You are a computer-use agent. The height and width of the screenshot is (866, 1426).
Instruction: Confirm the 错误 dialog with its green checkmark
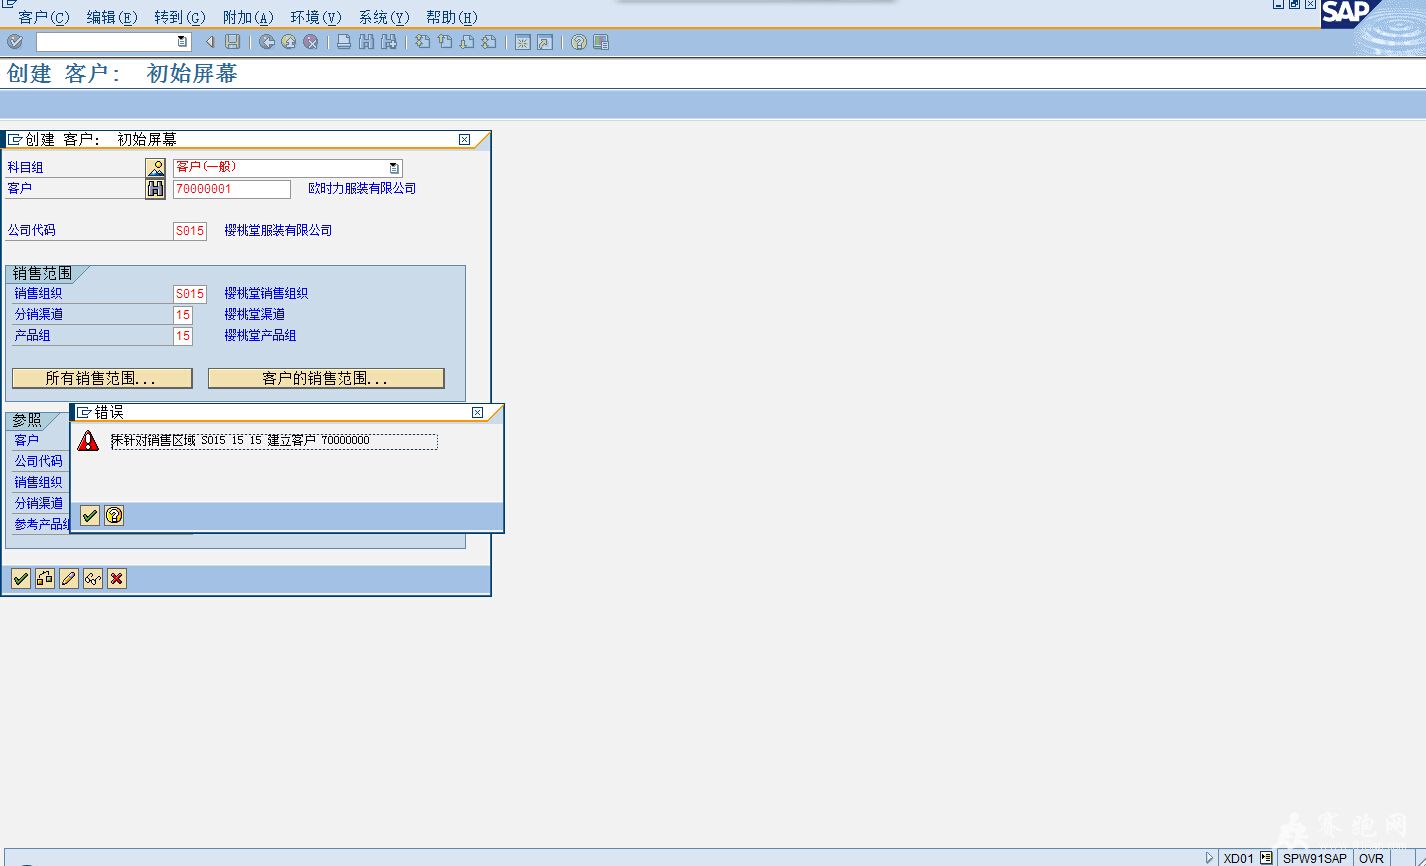[x=90, y=516]
